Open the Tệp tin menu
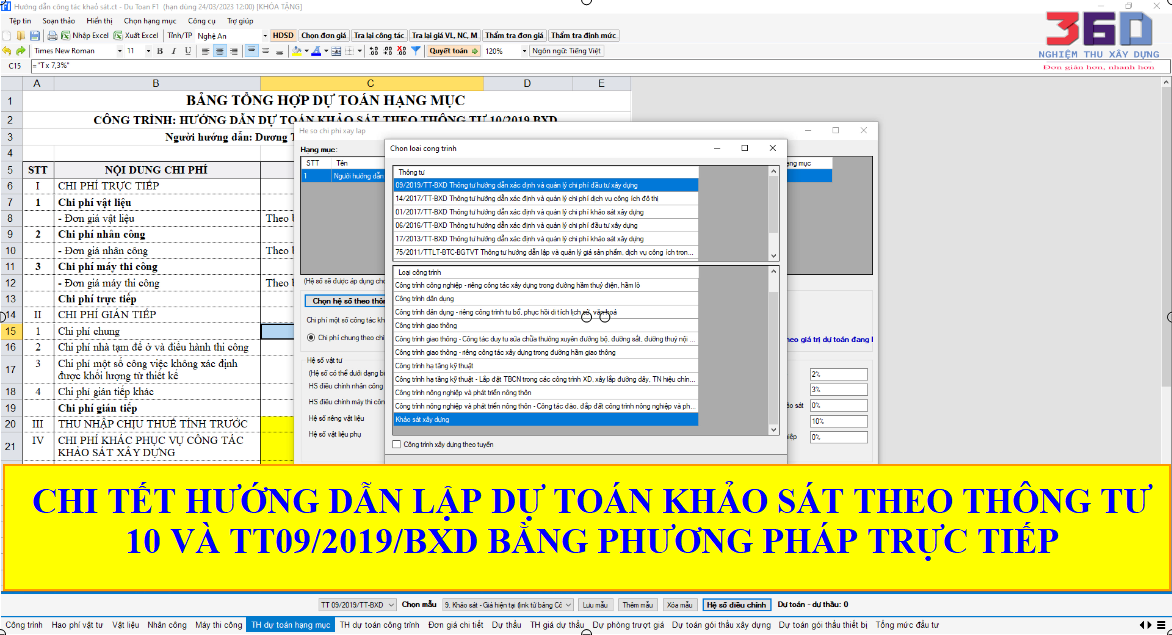The image size is (1172, 635). [20, 21]
